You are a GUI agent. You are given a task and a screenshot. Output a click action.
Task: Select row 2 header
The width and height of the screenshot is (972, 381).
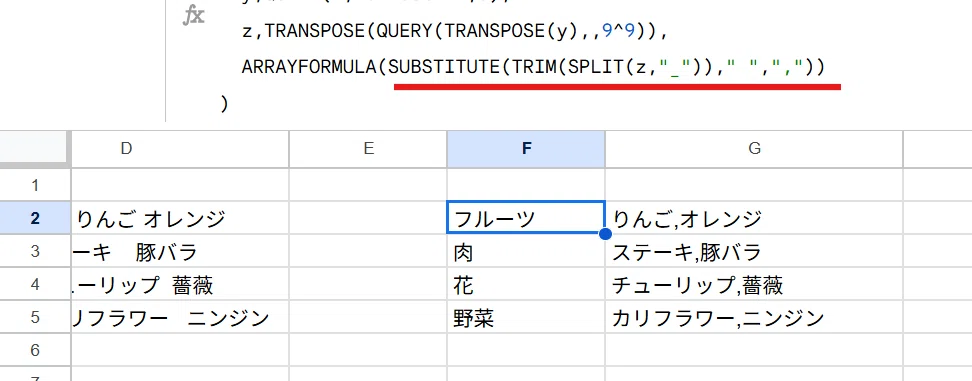pyautogui.click(x=35, y=218)
